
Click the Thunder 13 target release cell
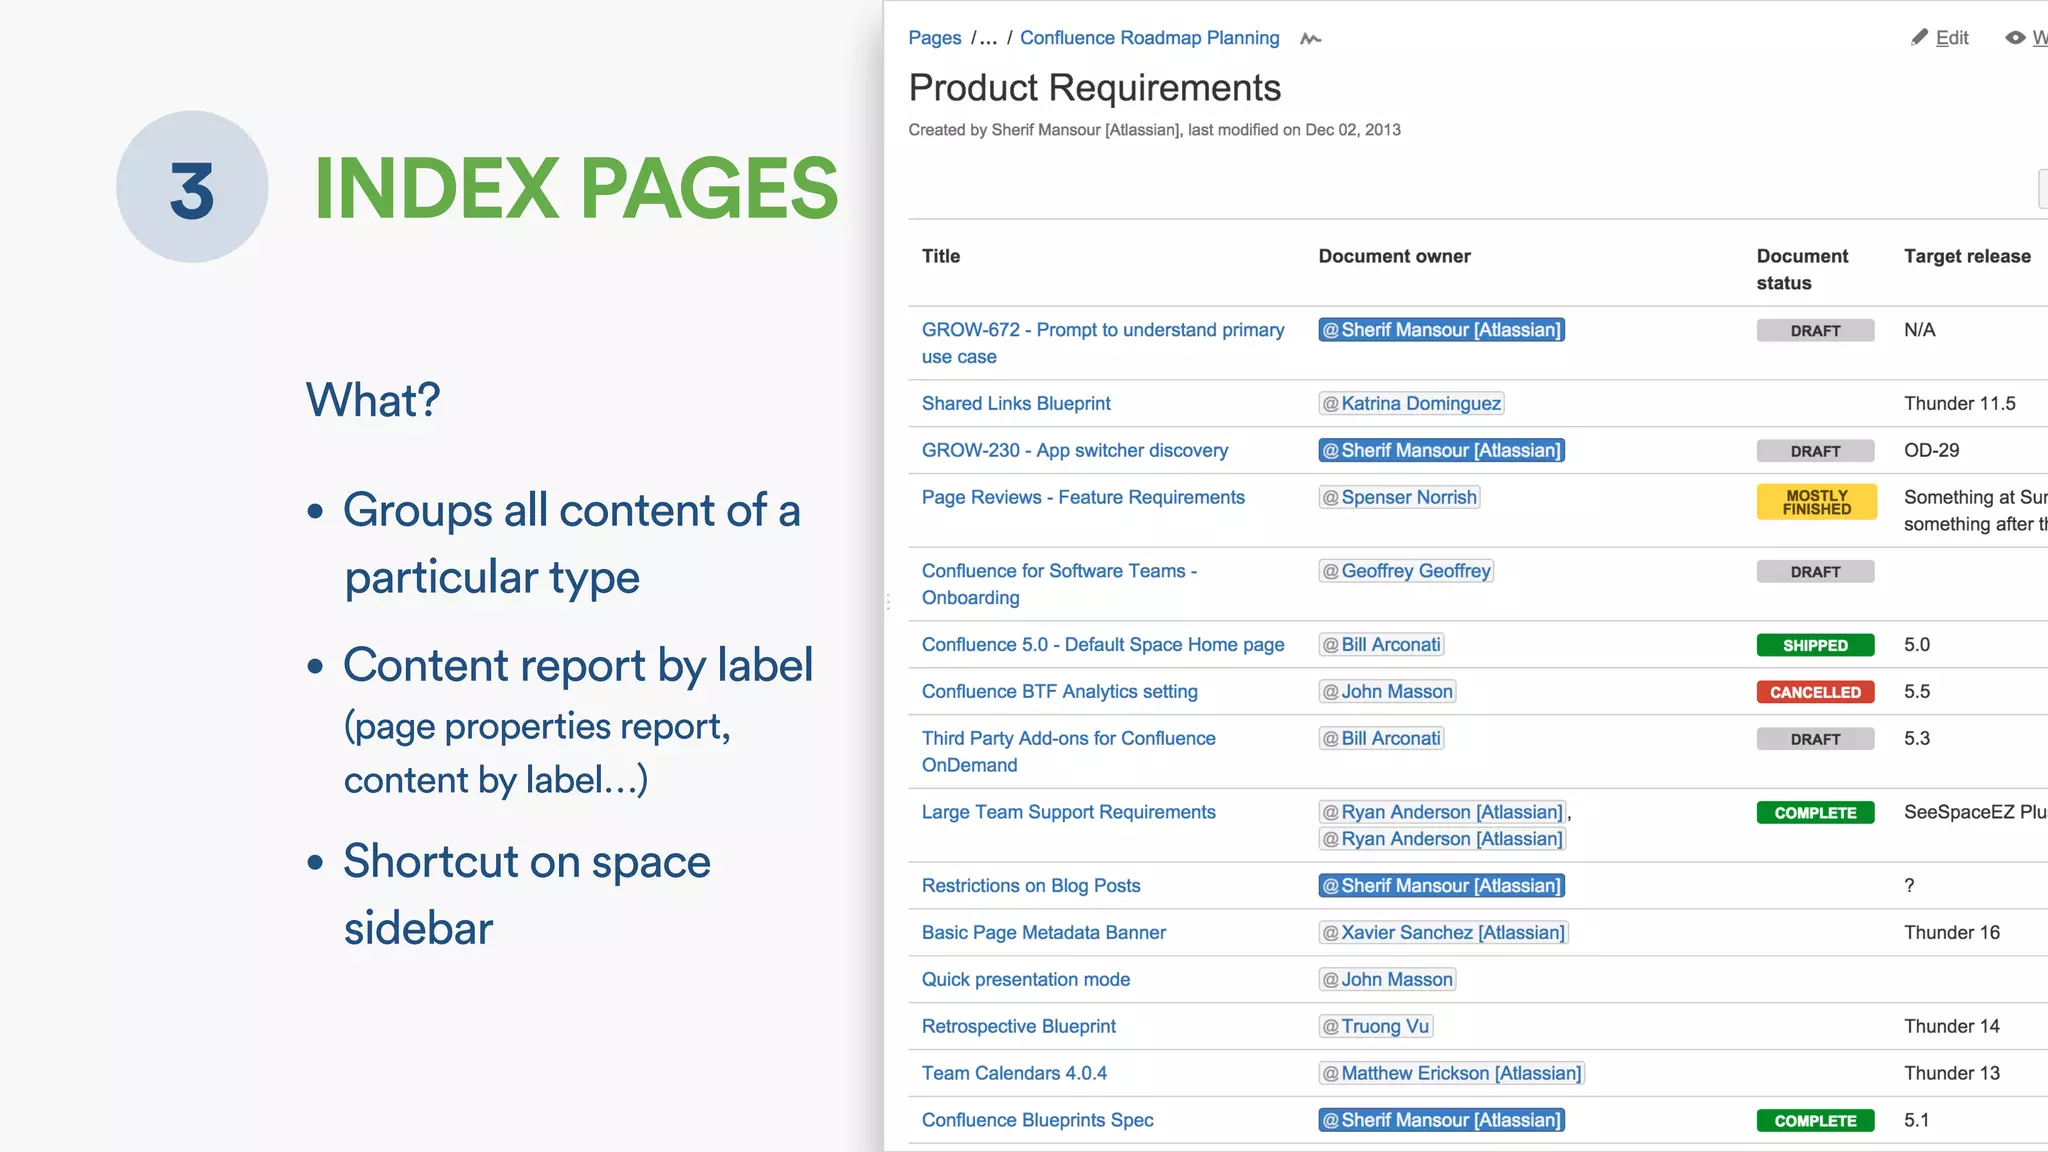(x=1951, y=1073)
